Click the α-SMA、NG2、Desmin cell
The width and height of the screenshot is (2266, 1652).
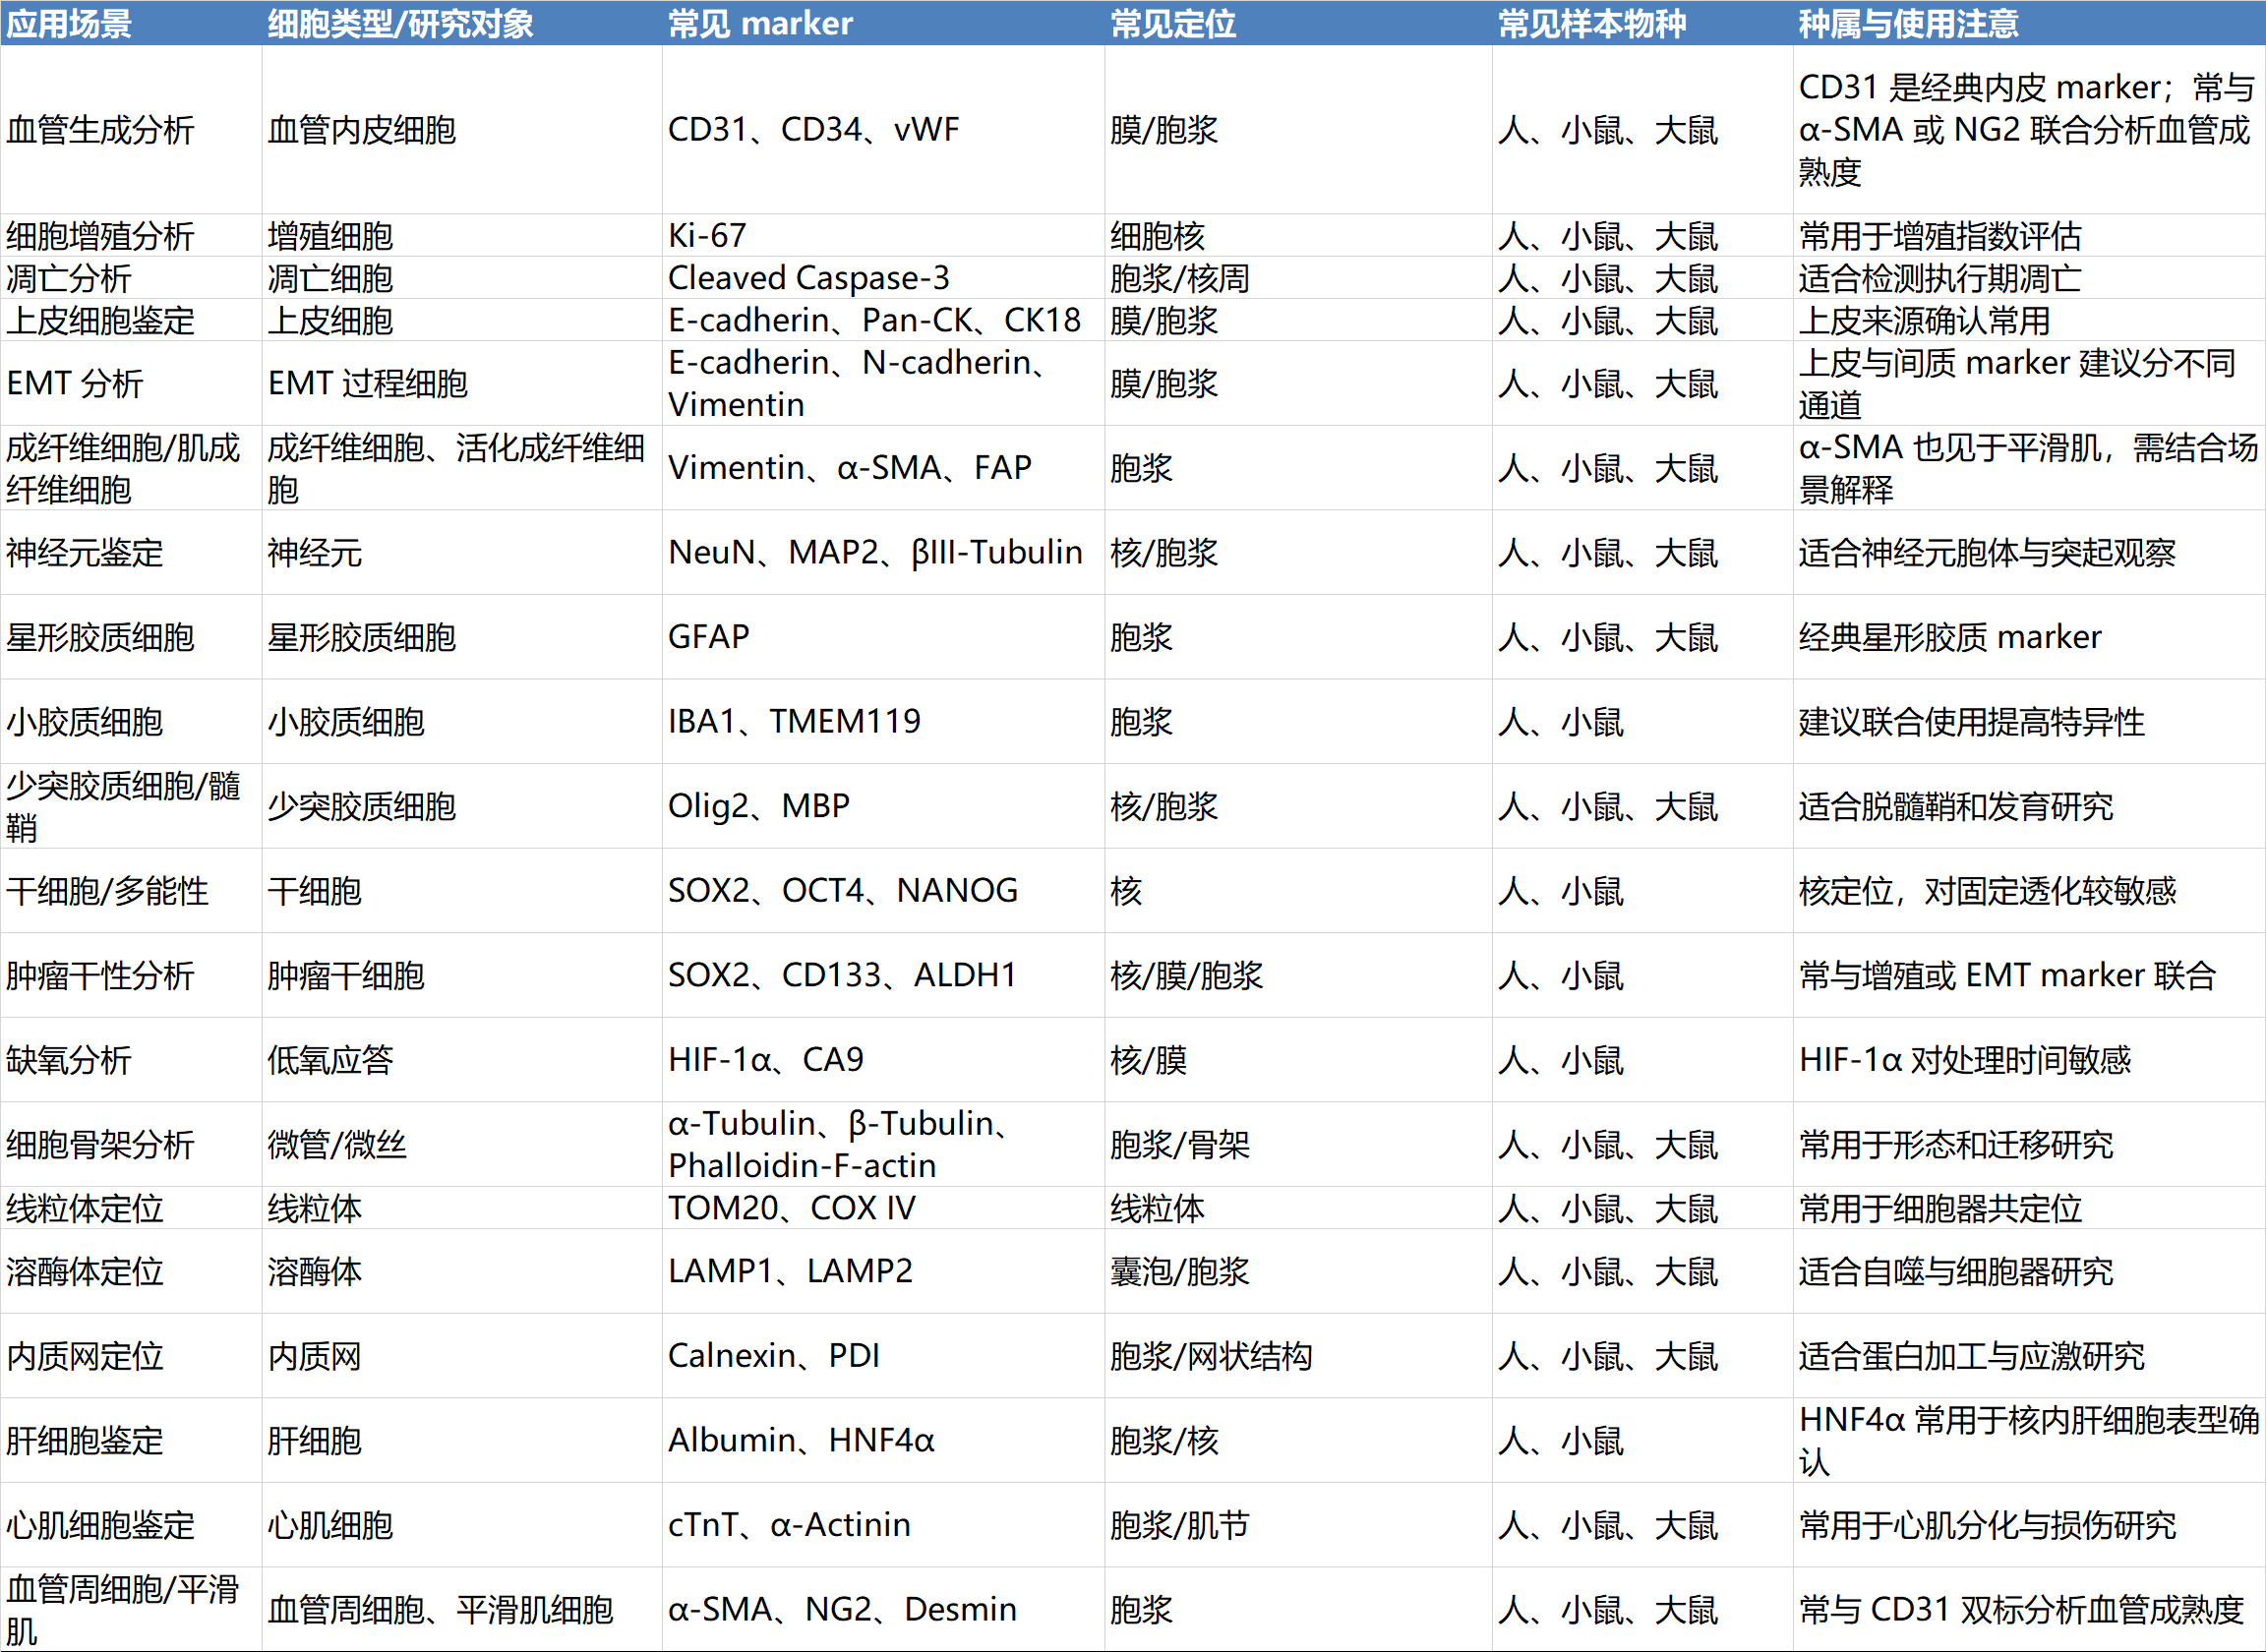coord(842,1609)
